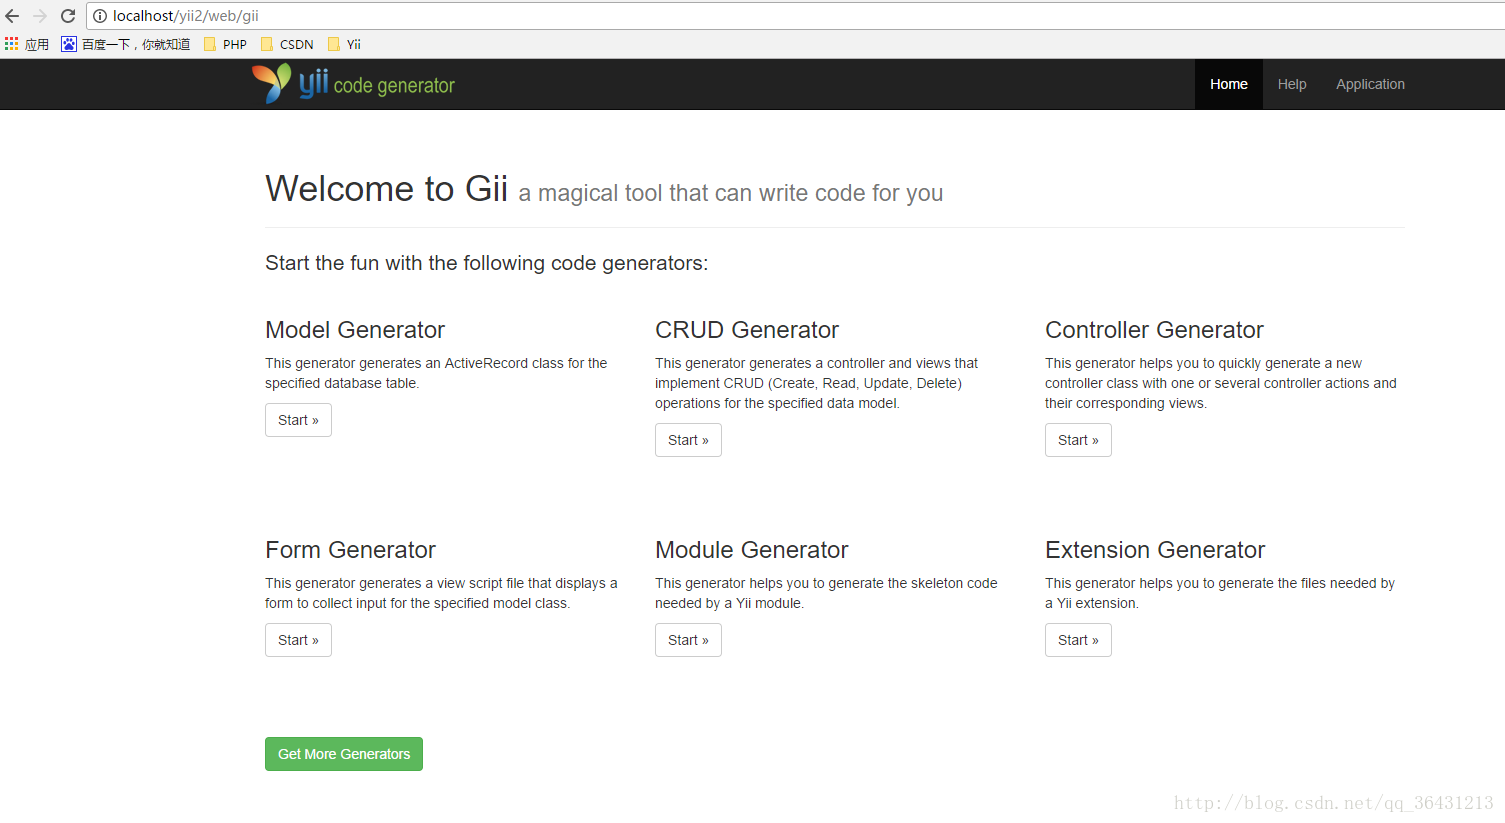Screen dimensions: 1505x823
Task: Open the Baidu bookmark
Action: 126,44
